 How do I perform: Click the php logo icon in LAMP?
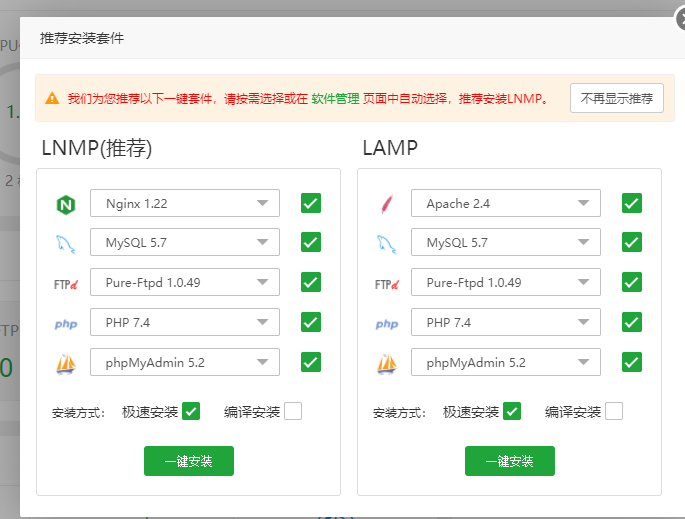tap(387, 324)
